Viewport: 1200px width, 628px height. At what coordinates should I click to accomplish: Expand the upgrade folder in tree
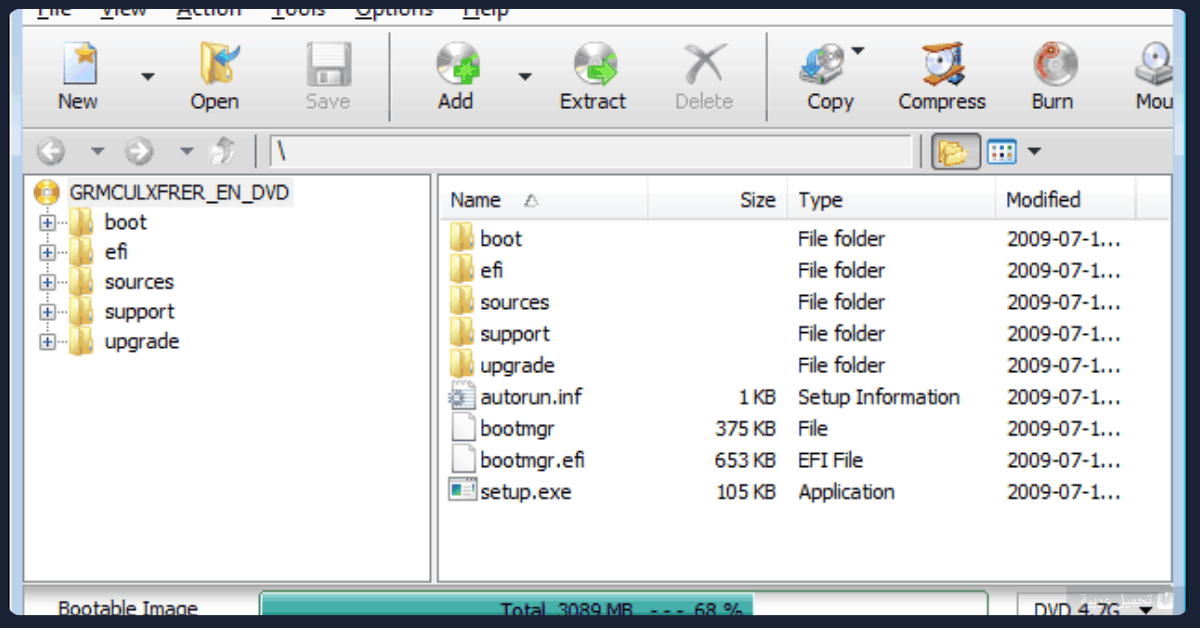(x=47, y=342)
